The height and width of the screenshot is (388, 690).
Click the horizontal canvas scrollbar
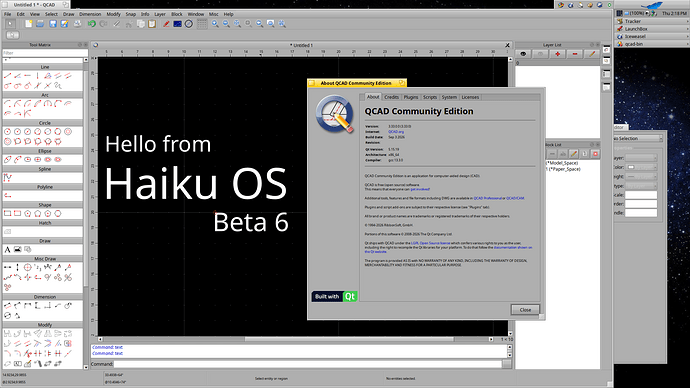[x=295, y=339]
